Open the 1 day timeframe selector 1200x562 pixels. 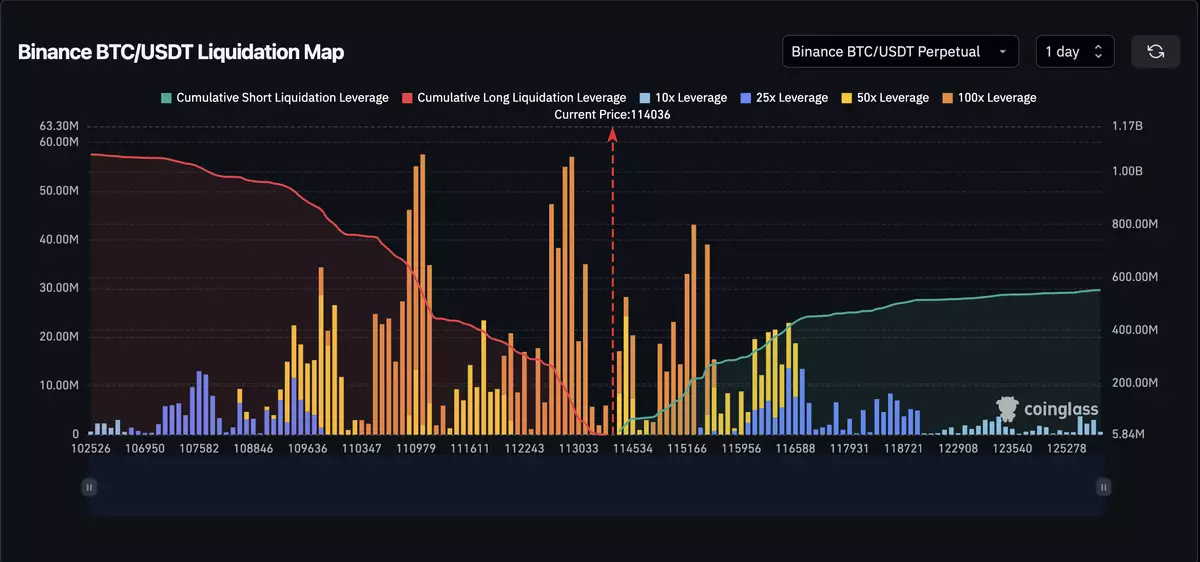coord(1075,51)
